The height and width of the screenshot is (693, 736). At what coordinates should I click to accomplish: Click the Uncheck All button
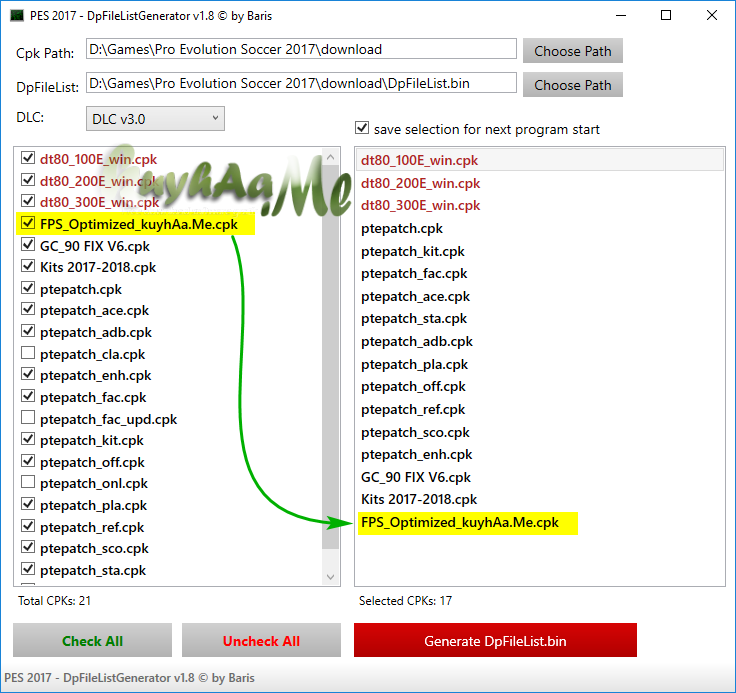[x=261, y=640]
